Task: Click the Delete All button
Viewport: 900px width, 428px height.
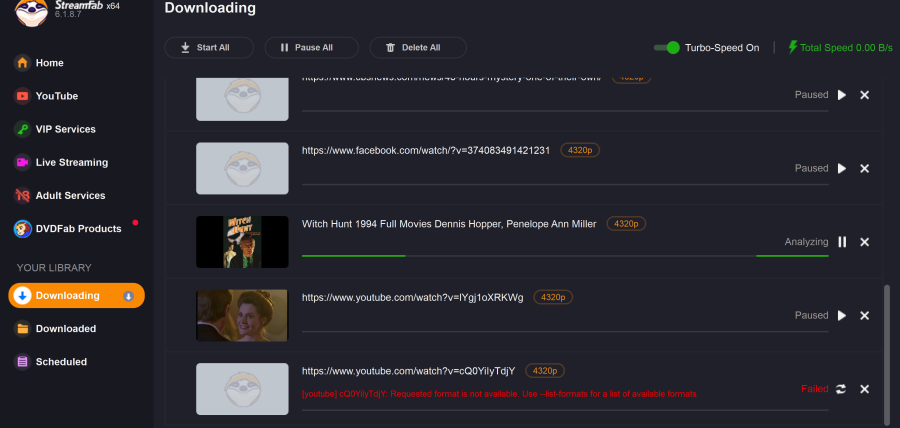Action: (x=412, y=47)
